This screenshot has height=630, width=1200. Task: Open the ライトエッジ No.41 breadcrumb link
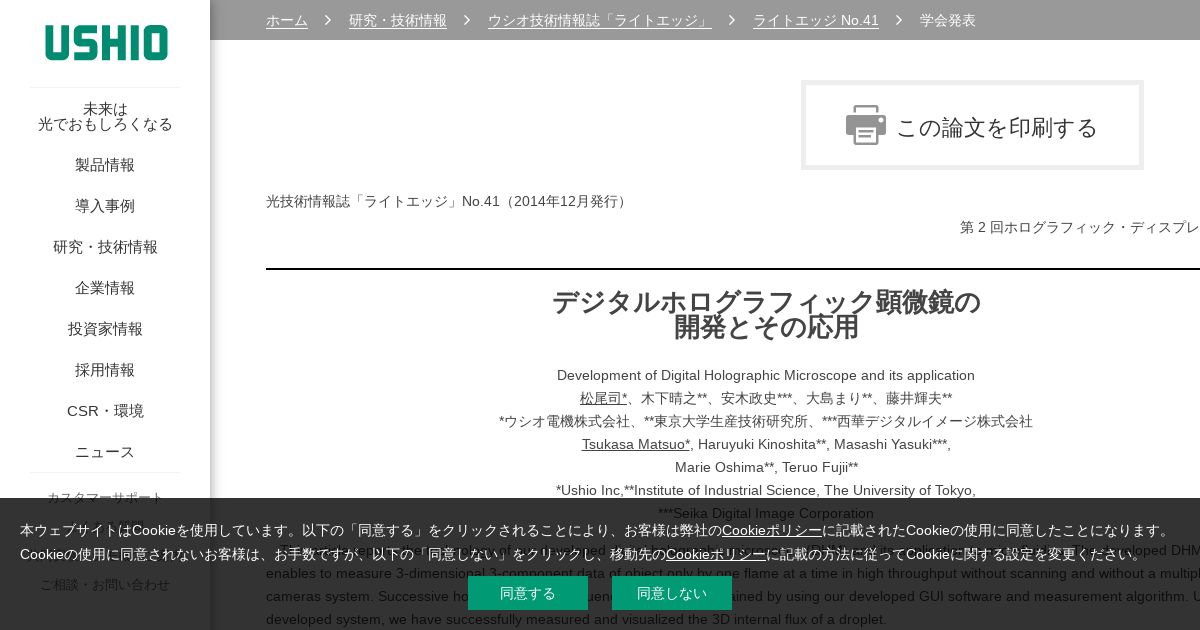coord(816,20)
